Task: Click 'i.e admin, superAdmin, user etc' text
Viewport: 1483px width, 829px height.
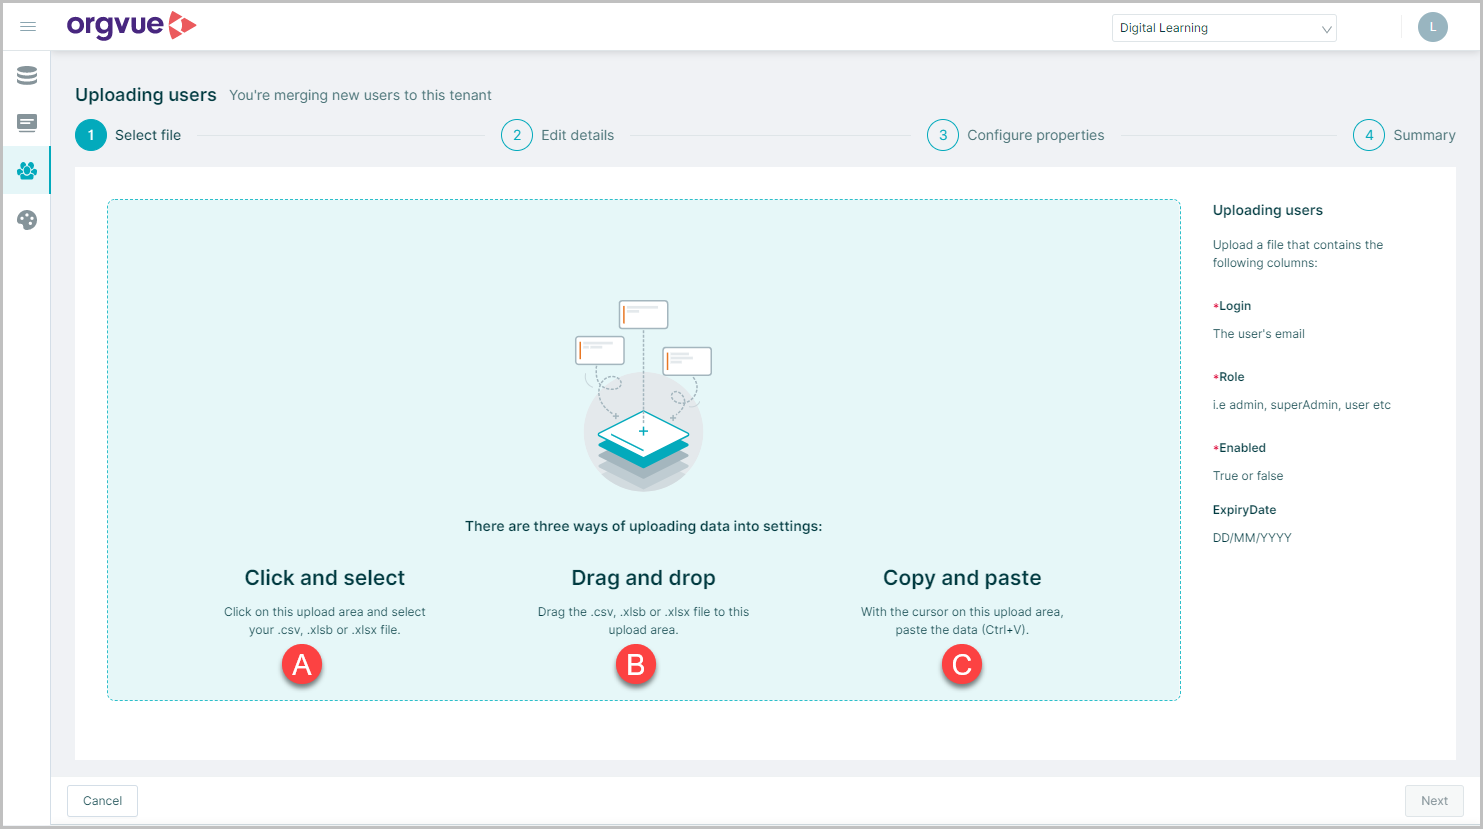Action: [1302, 405]
